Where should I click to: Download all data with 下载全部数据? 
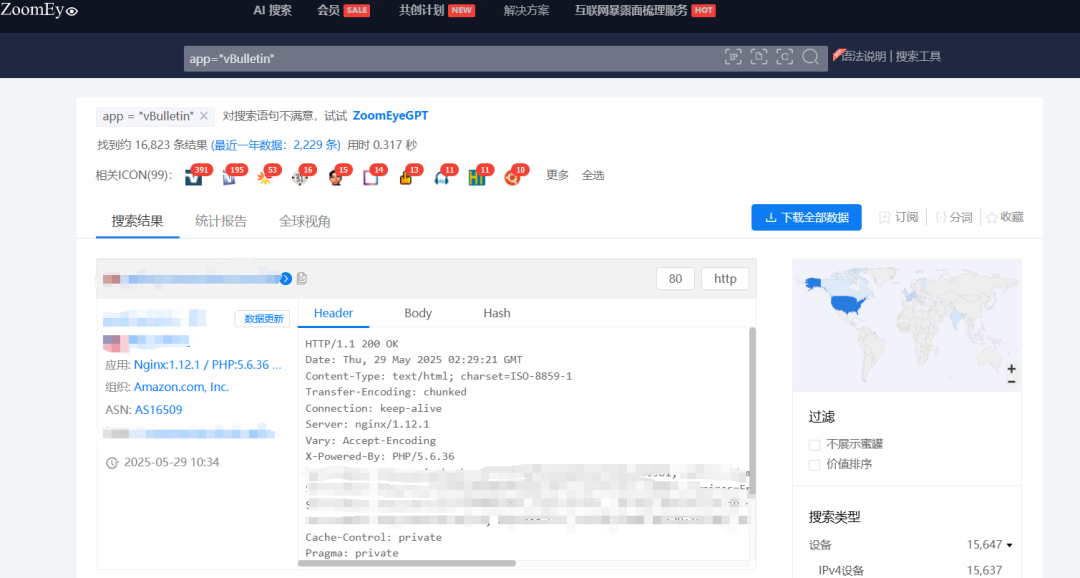pyautogui.click(x=807, y=217)
